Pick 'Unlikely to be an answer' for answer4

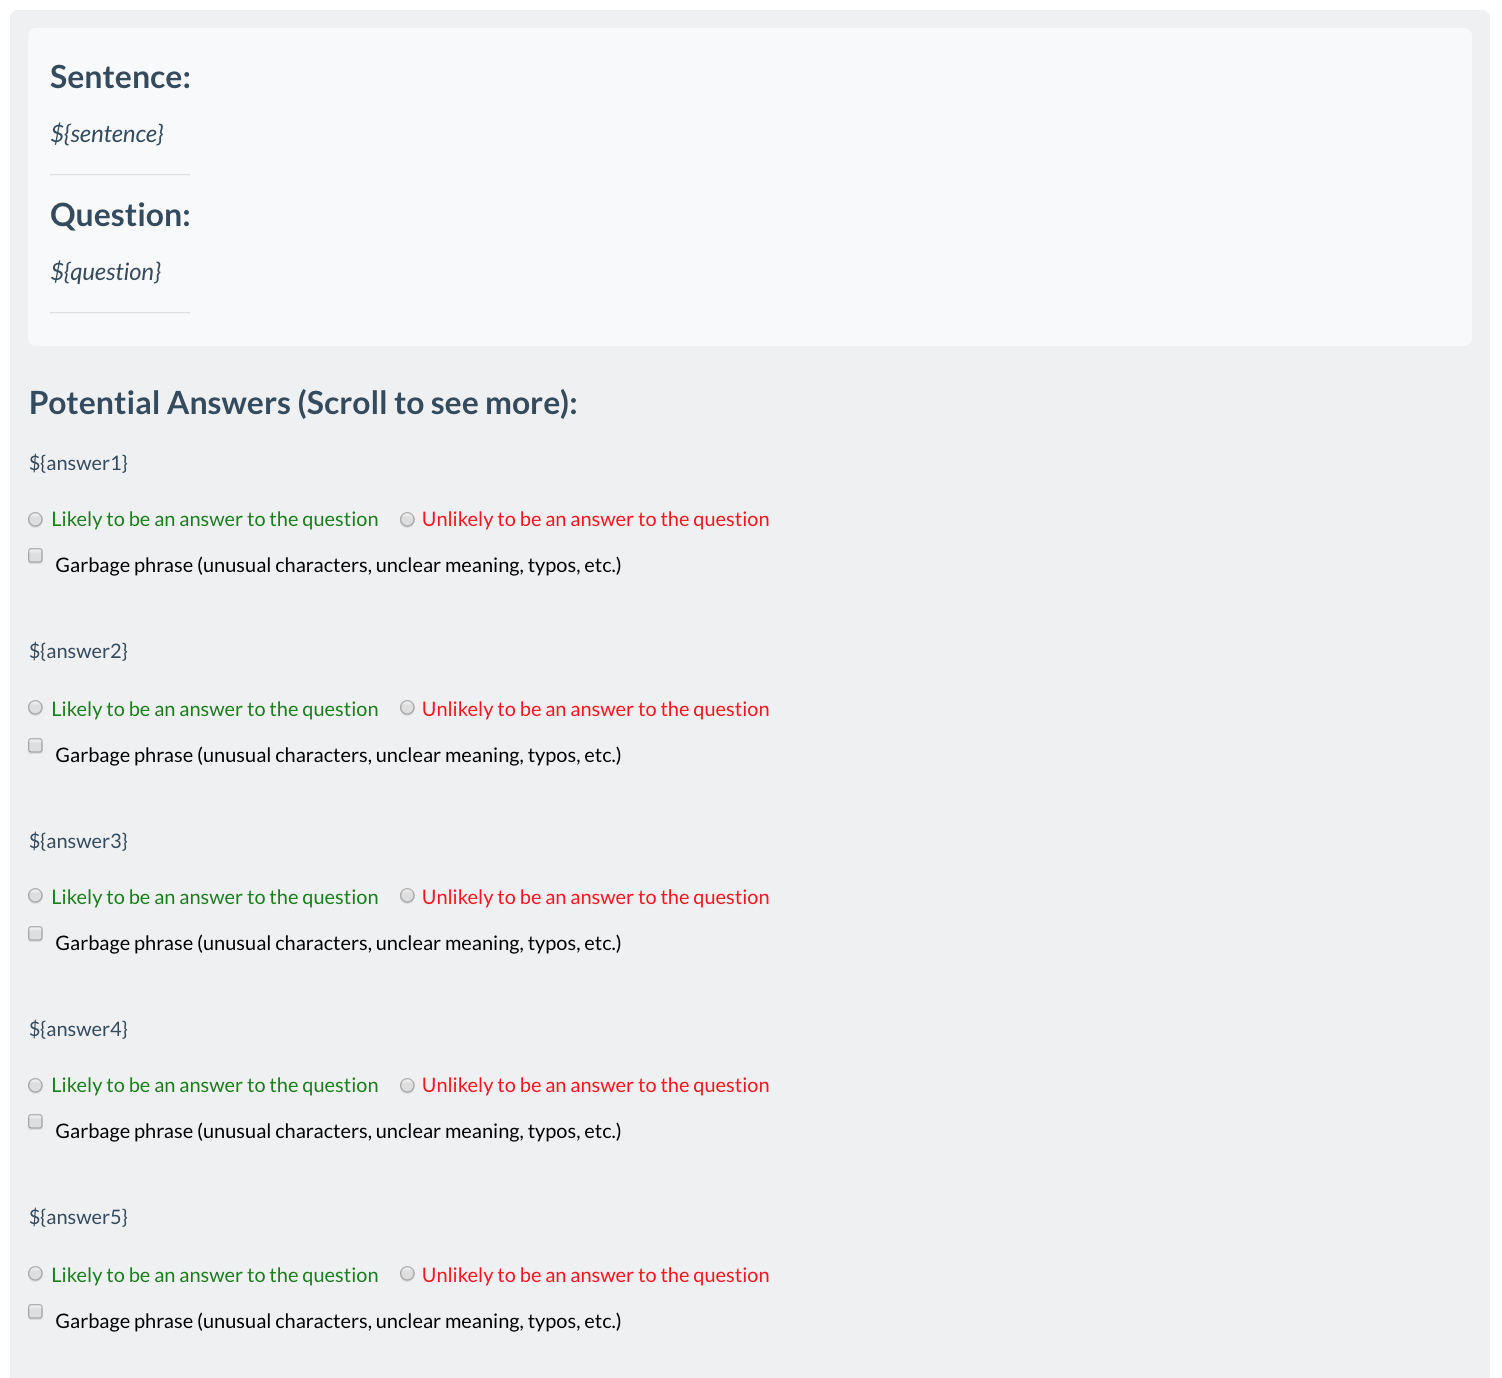coord(407,1086)
